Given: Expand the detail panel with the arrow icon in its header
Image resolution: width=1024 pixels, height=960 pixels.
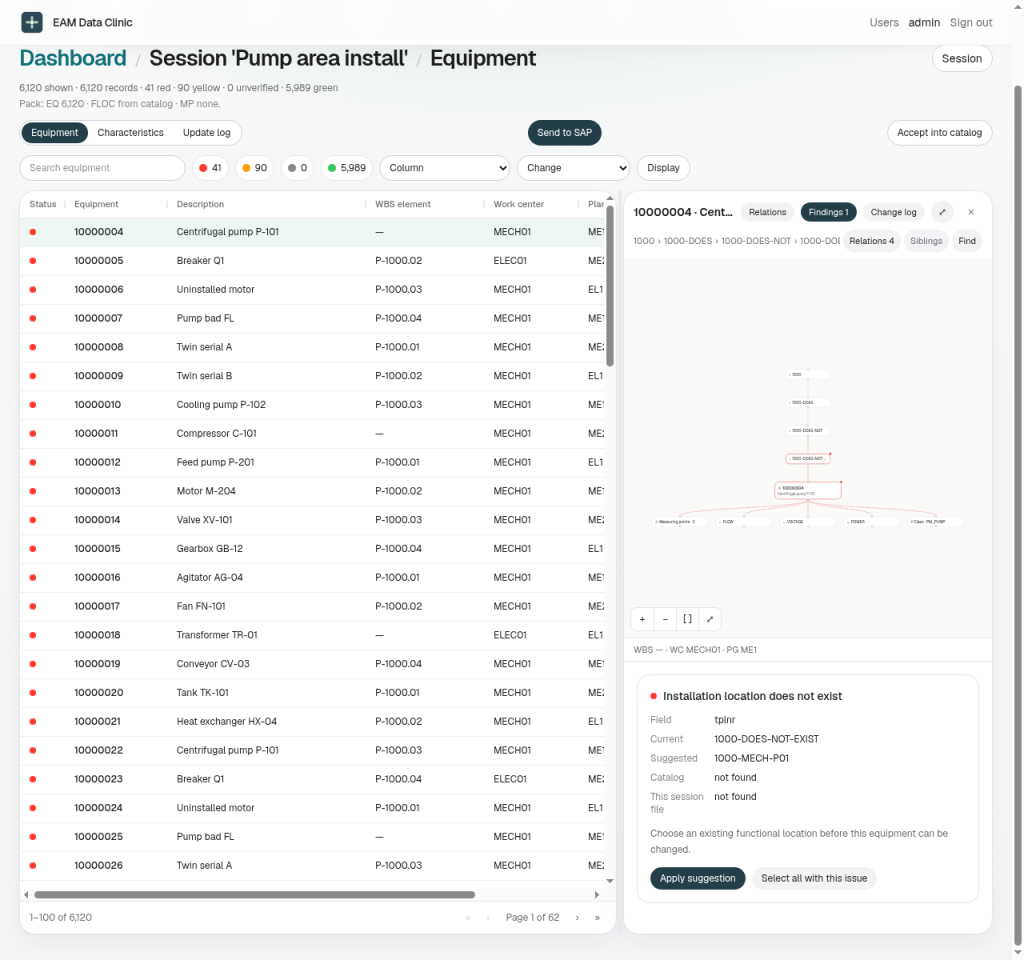Looking at the screenshot, I should (x=942, y=212).
